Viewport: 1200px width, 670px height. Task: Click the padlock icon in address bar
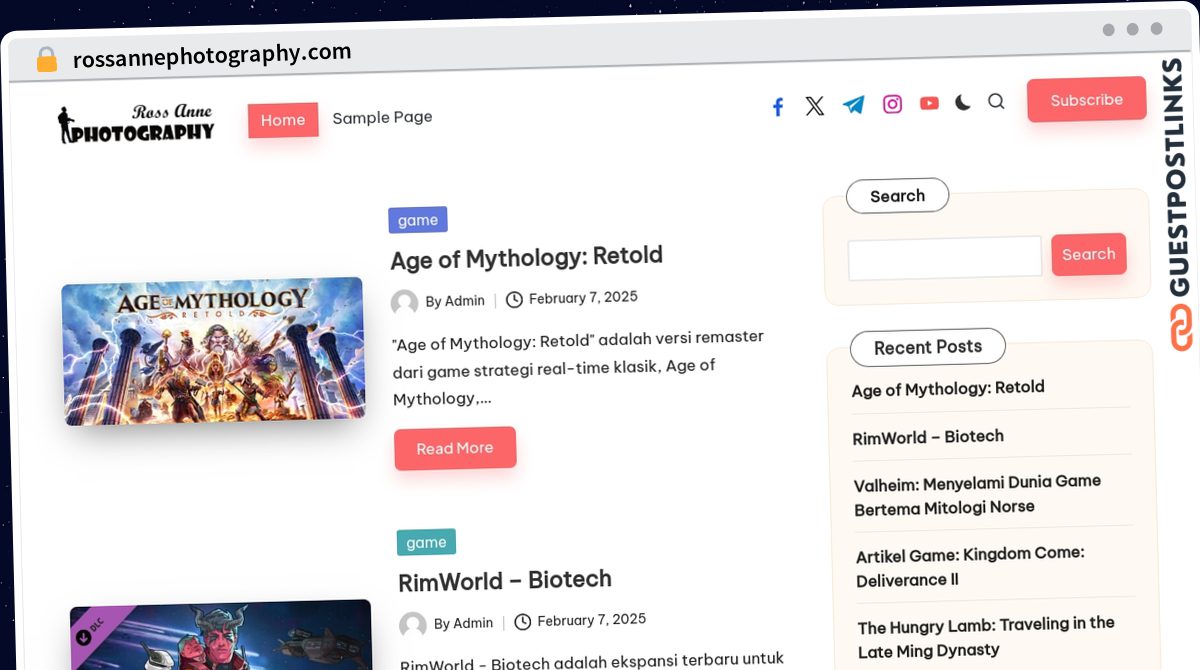46,60
